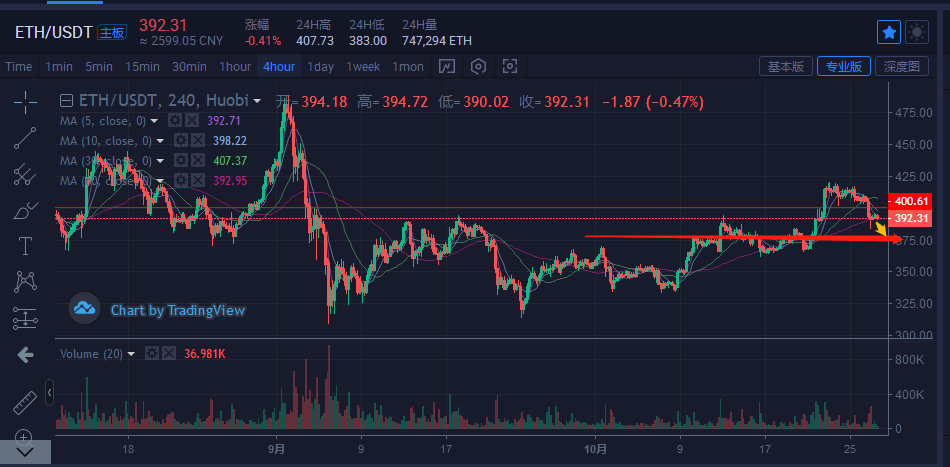Select the ruler measure tool
Image resolution: width=950 pixels, height=467 pixels.
click(x=25, y=402)
